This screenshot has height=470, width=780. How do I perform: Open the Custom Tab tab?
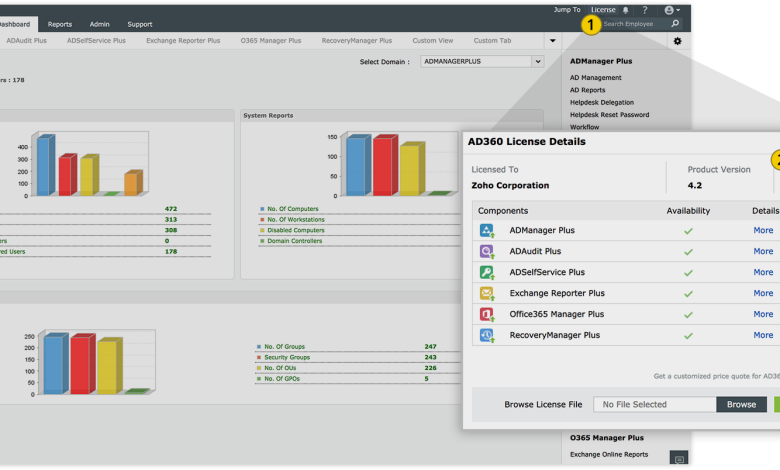click(x=492, y=41)
